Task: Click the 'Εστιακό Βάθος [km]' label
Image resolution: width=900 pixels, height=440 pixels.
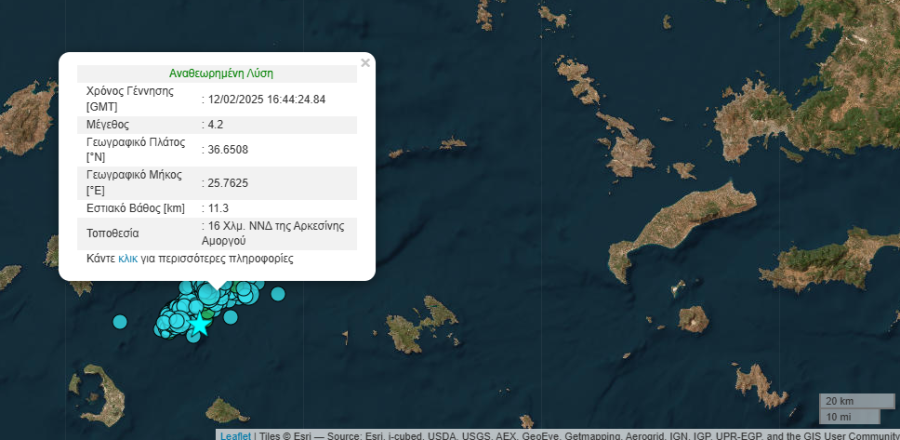Action: pyautogui.click(x=137, y=208)
